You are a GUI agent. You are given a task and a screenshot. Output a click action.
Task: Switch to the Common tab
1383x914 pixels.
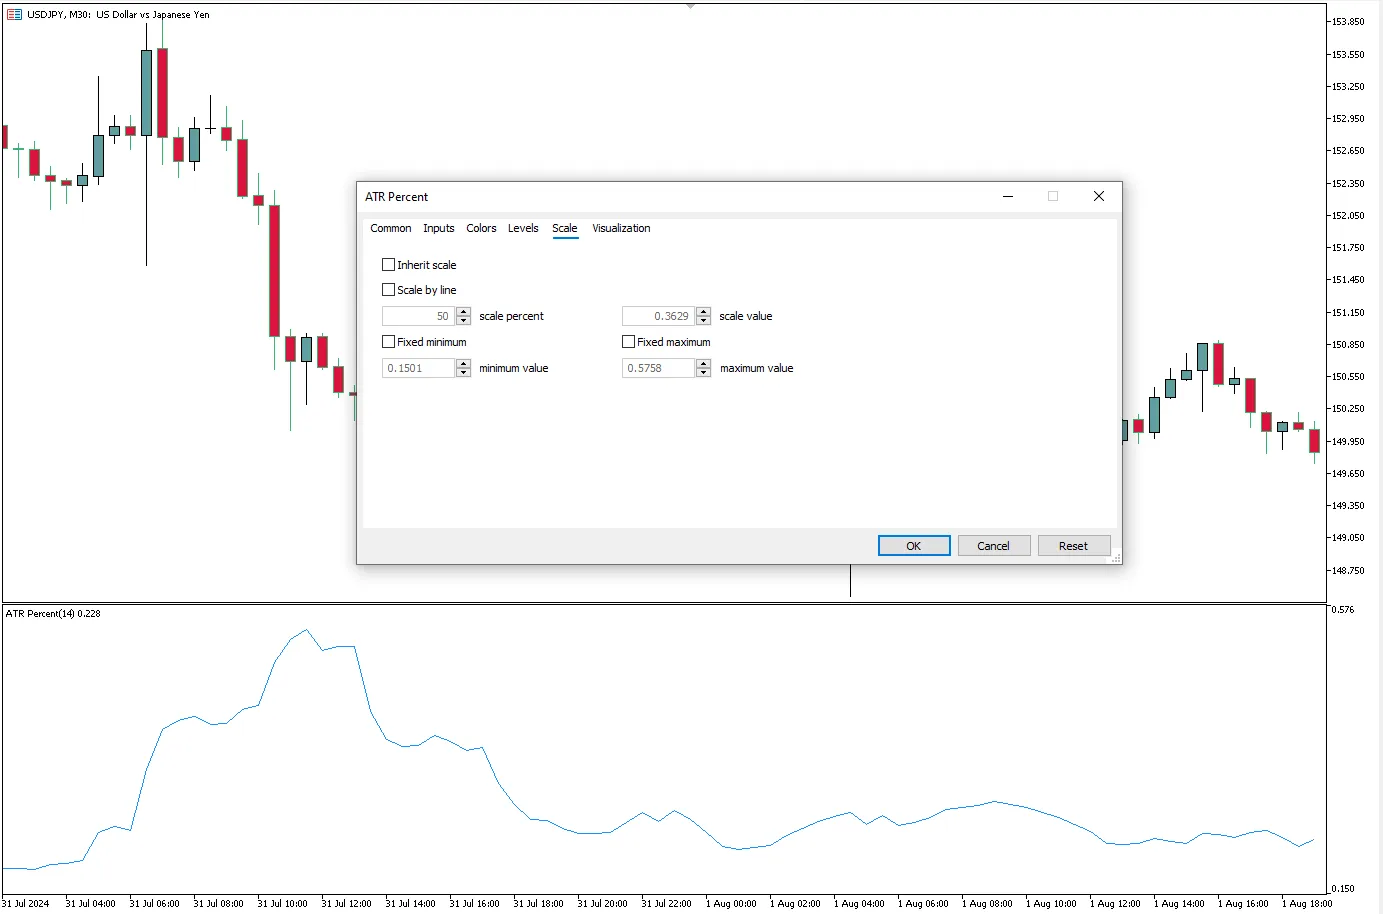[390, 229]
